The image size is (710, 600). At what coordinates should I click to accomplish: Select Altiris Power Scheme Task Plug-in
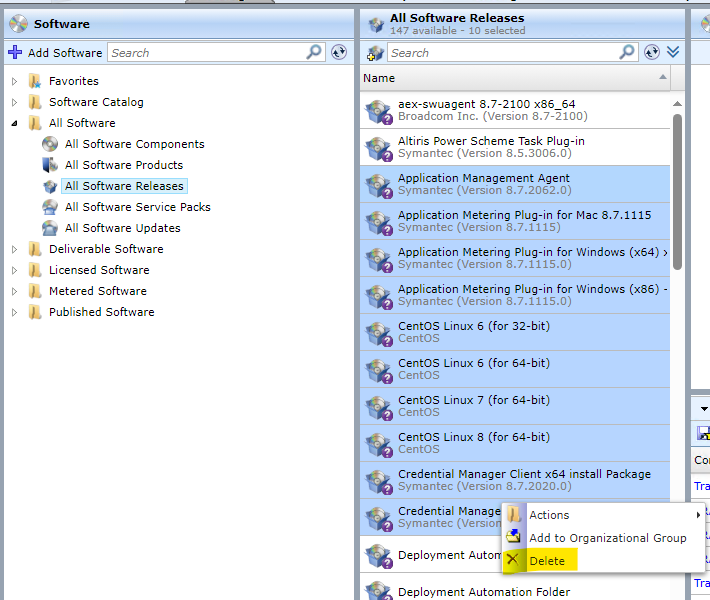(x=515, y=148)
